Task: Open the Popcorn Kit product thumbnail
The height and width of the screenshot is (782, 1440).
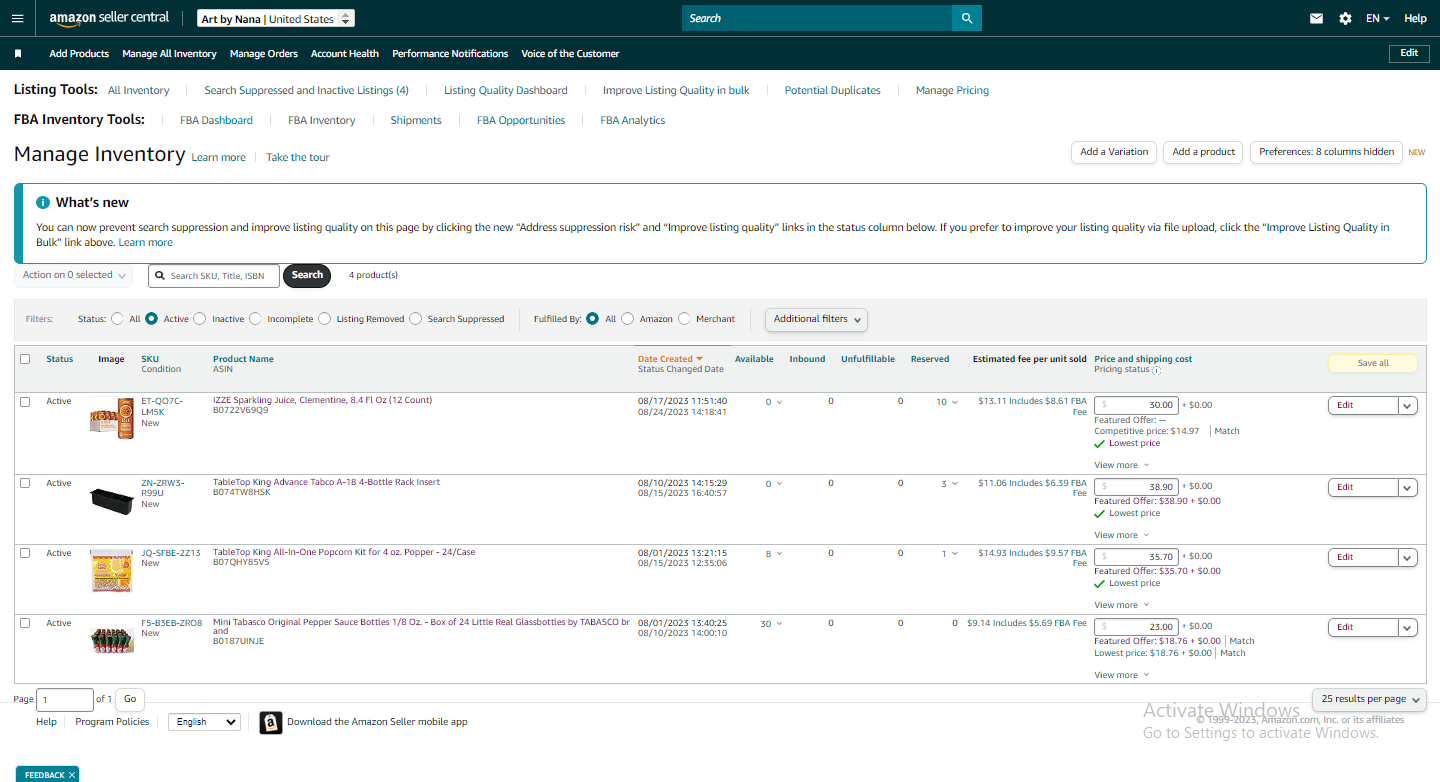Action: (x=111, y=570)
